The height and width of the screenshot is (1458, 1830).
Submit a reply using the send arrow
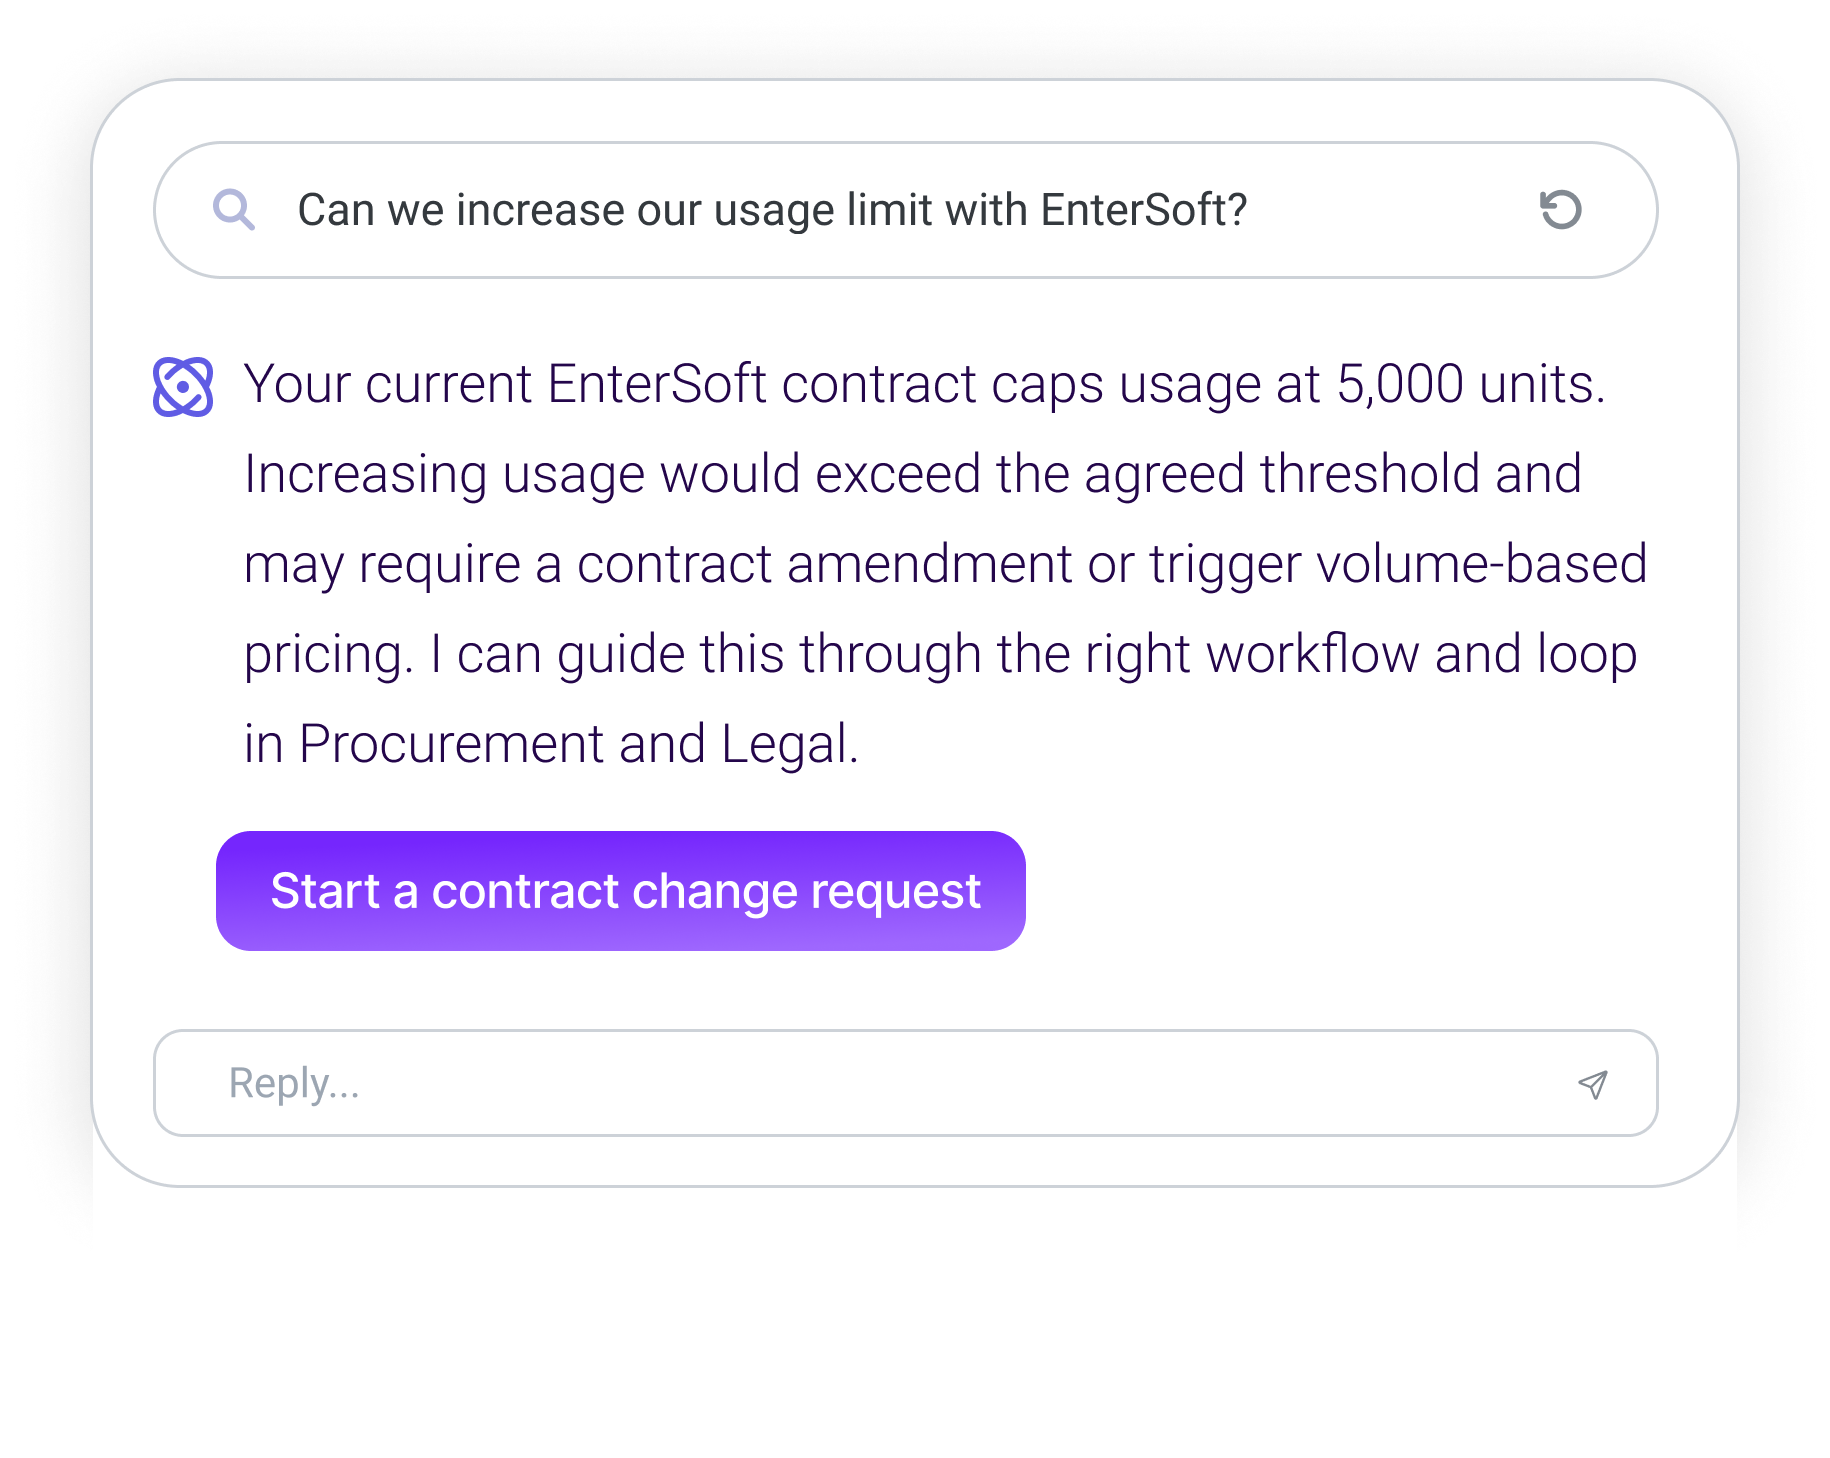(x=1594, y=1083)
